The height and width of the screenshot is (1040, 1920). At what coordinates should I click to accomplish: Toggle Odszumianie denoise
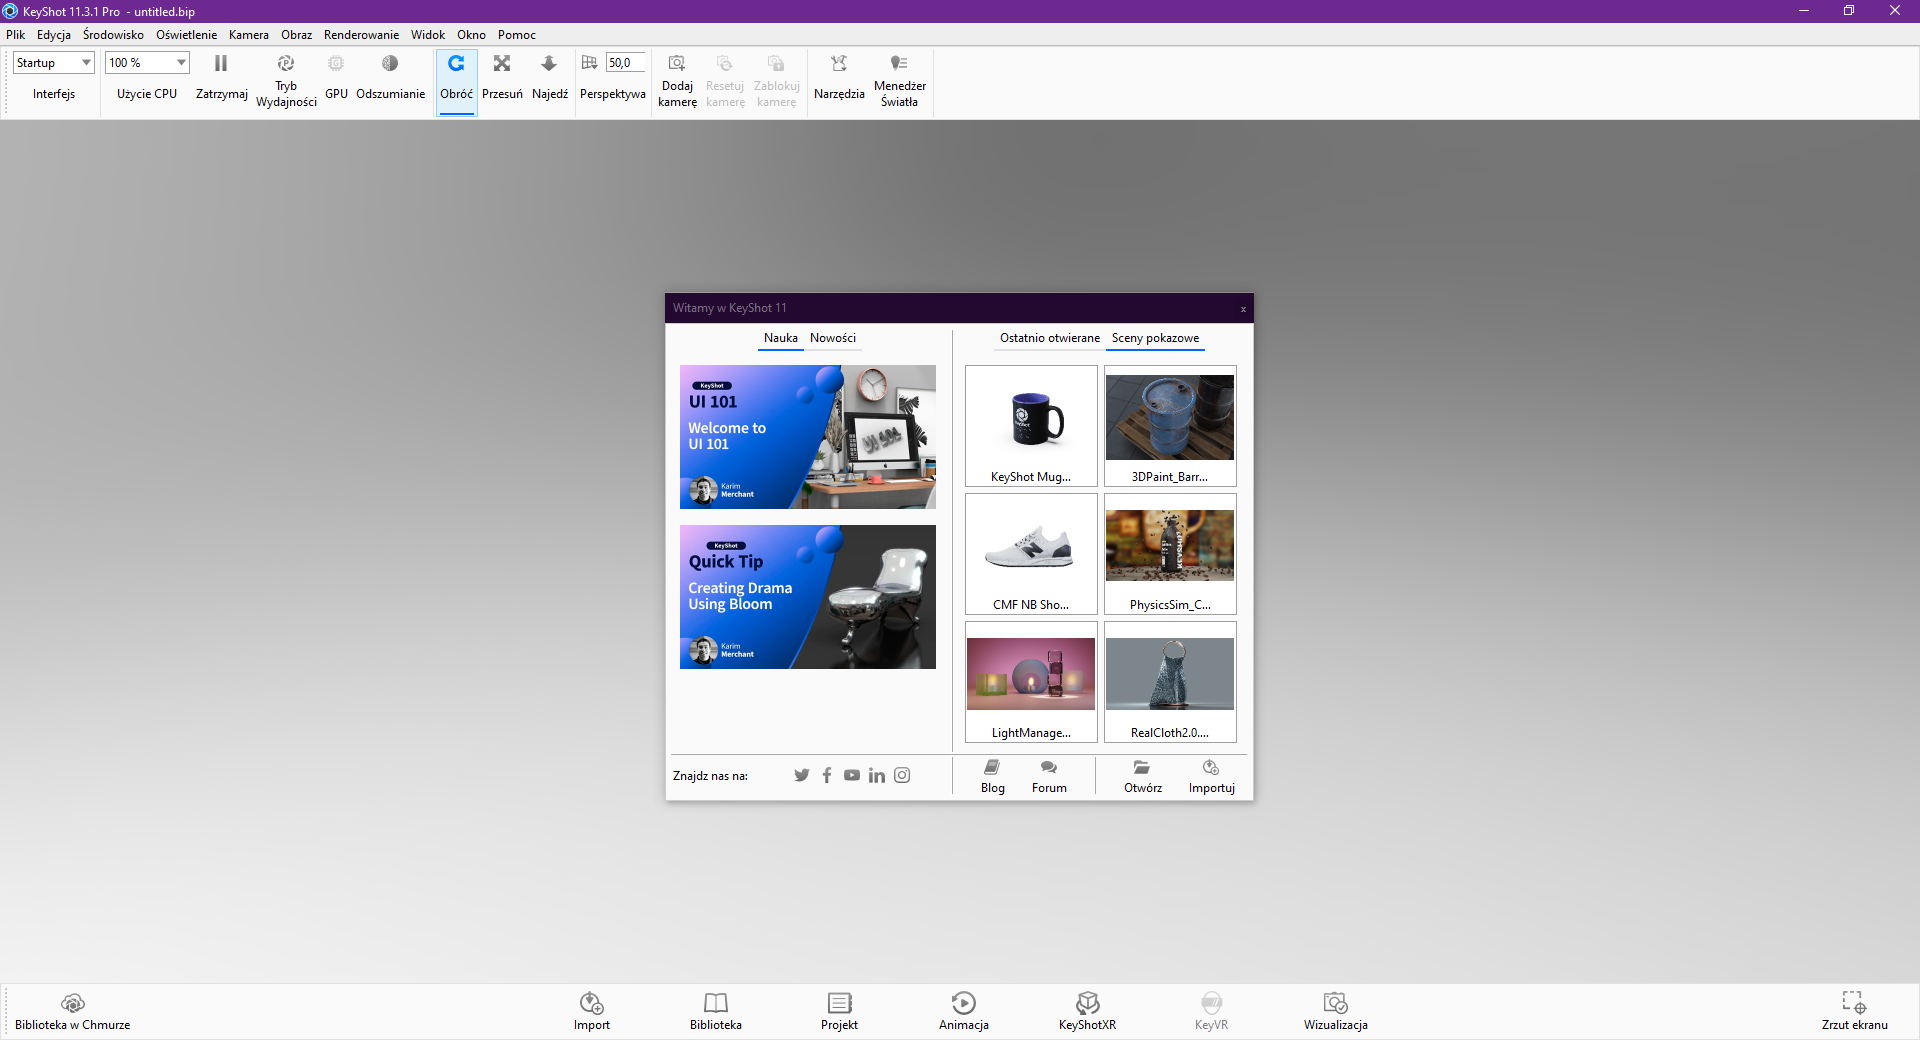tap(390, 78)
